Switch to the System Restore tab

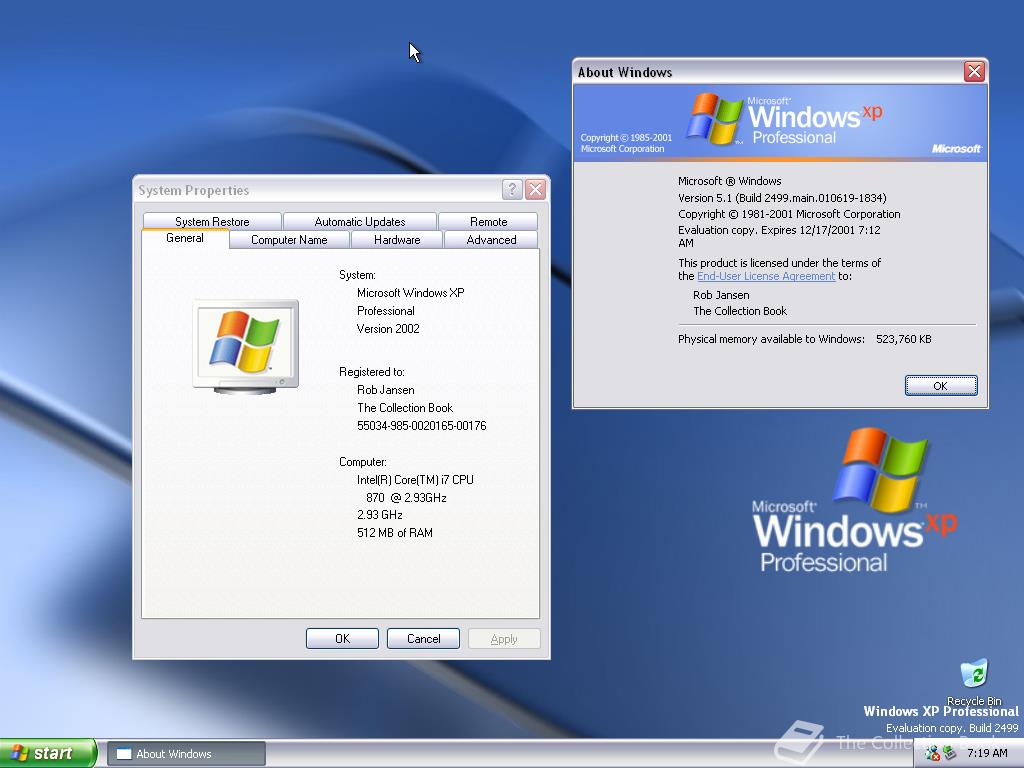pos(212,221)
